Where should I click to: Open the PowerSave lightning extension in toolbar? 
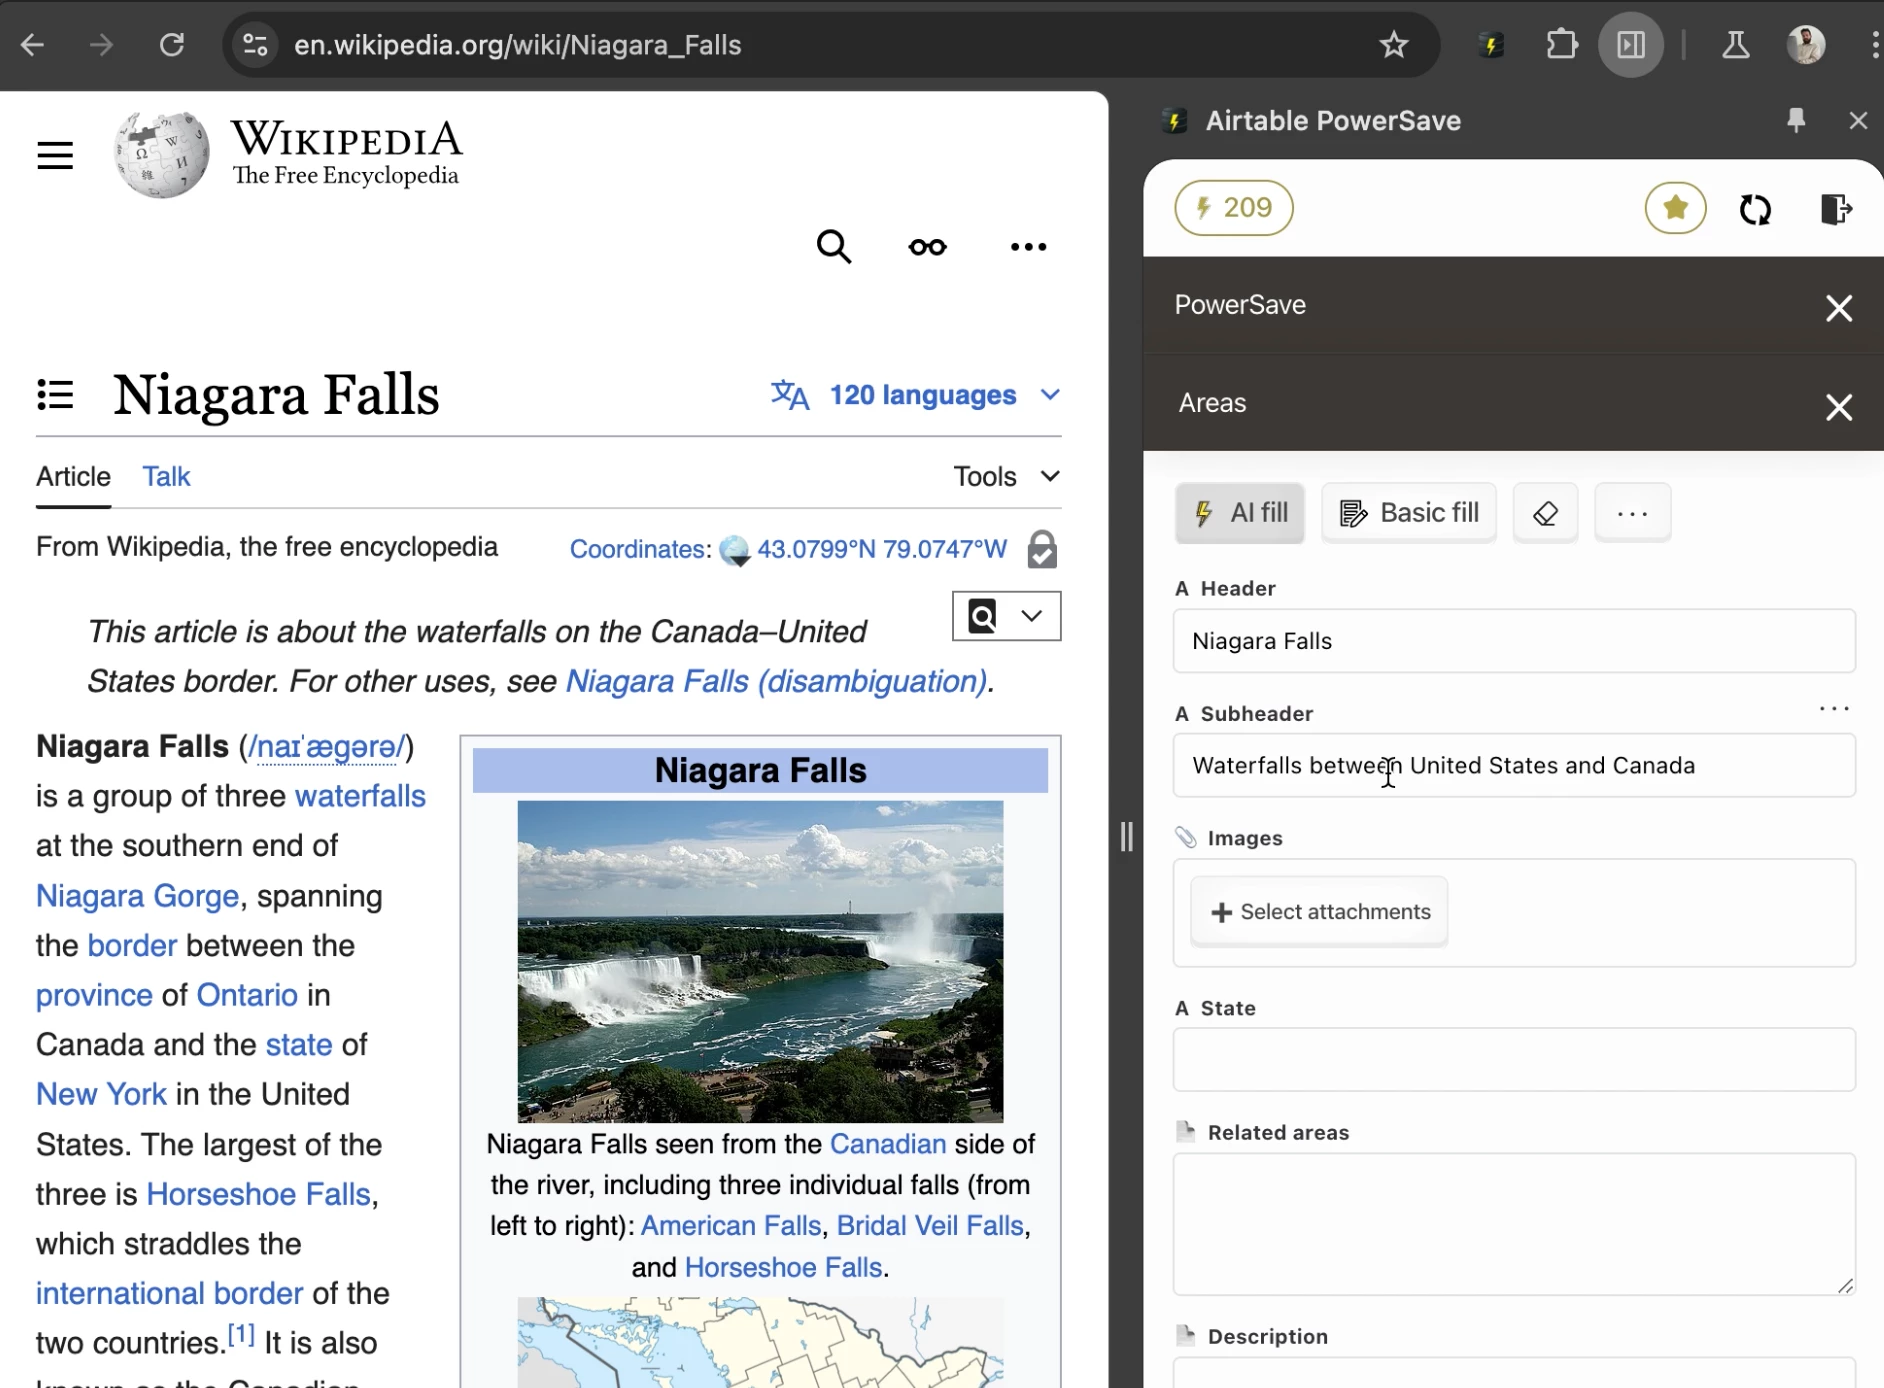click(1490, 45)
